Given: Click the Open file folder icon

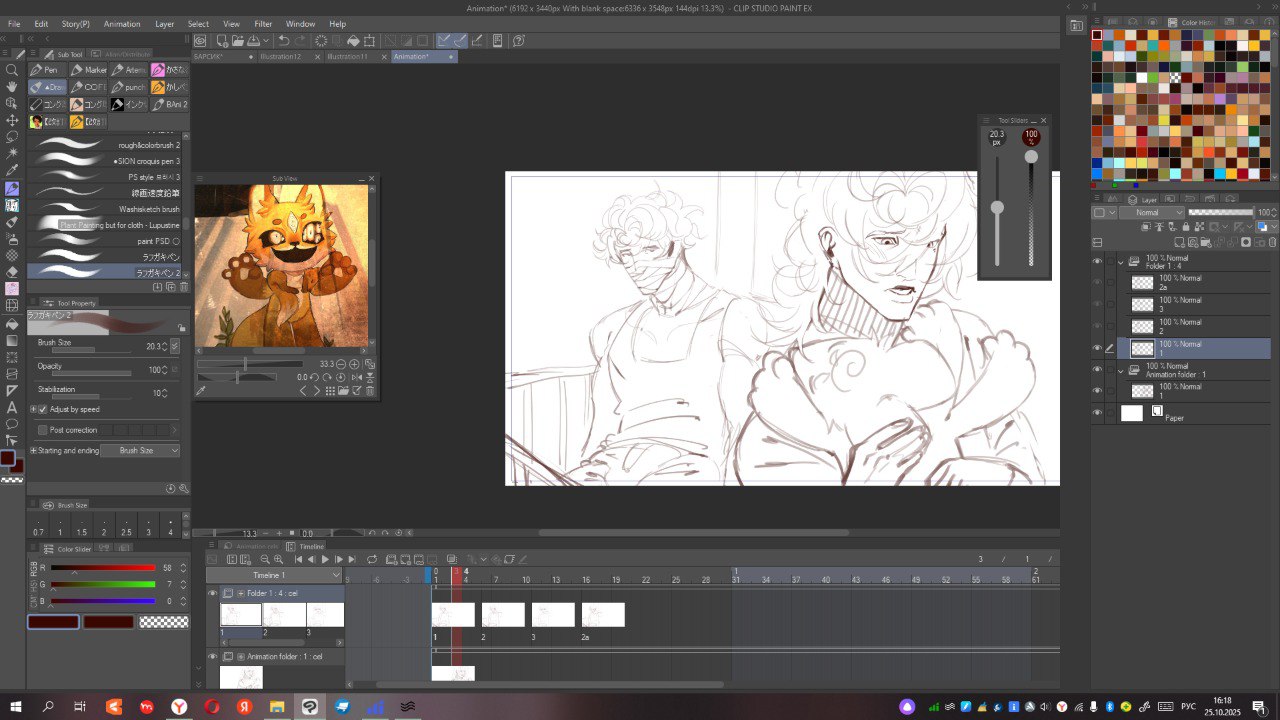Looking at the screenshot, I should (x=238, y=41).
